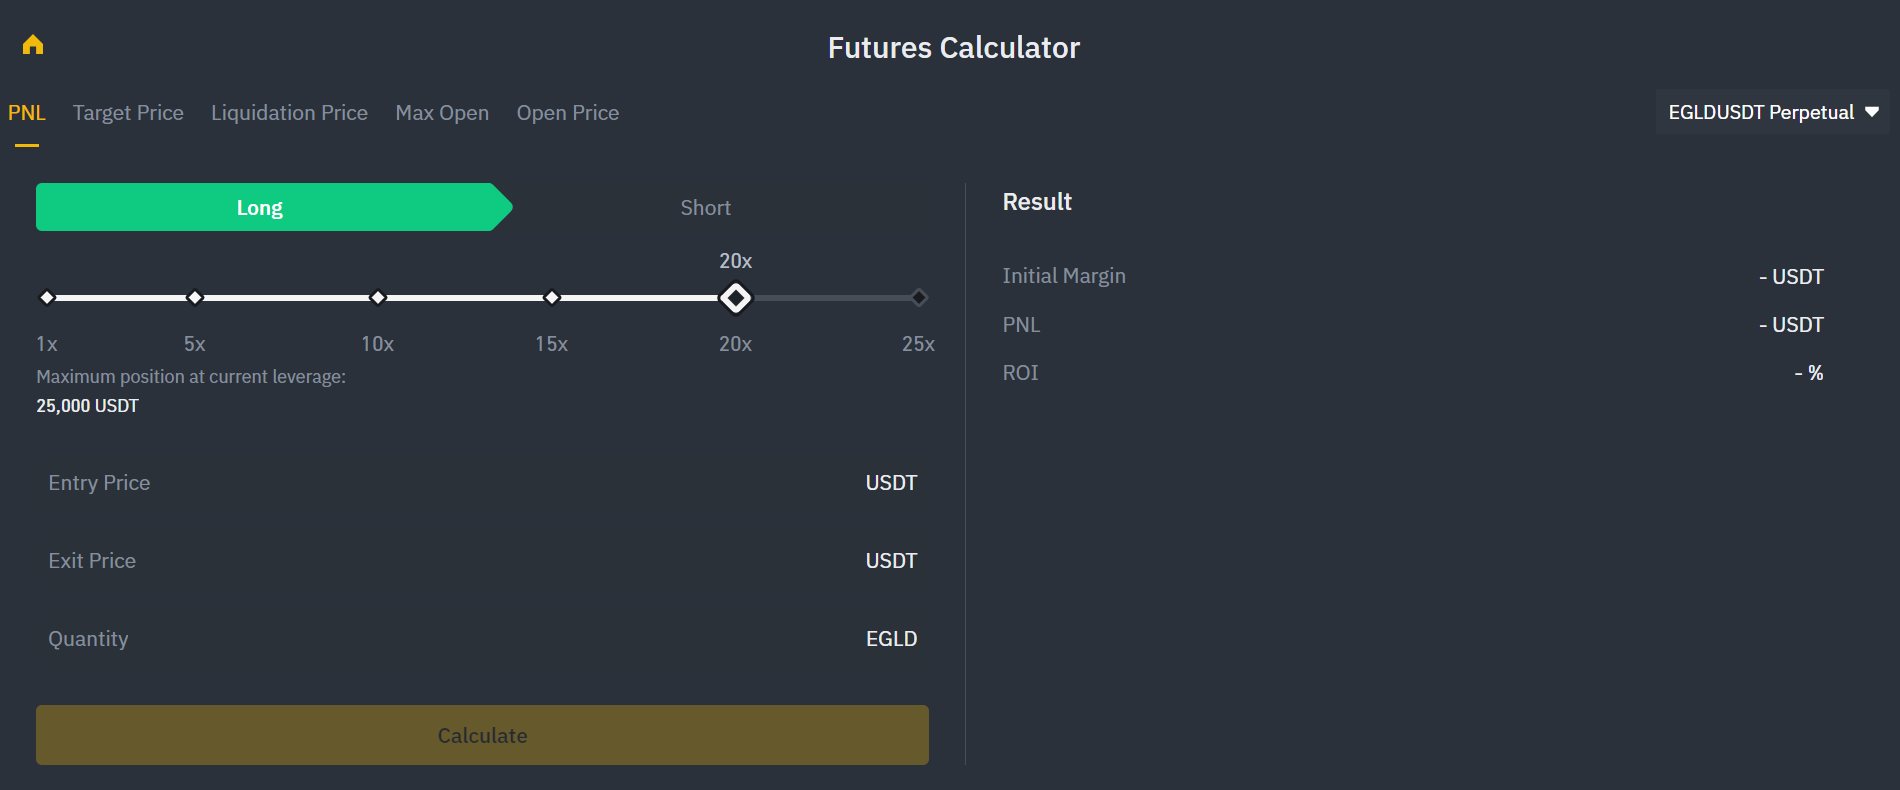Open the EGLDUSDT Perpetual dropdown arrow
This screenshot has height=790, width=1900.
[x=1872, y=112]
